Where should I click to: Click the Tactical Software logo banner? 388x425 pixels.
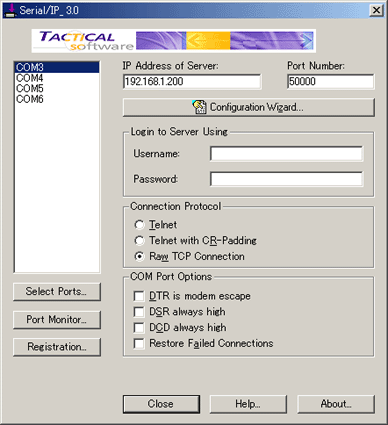coord(174,41)
